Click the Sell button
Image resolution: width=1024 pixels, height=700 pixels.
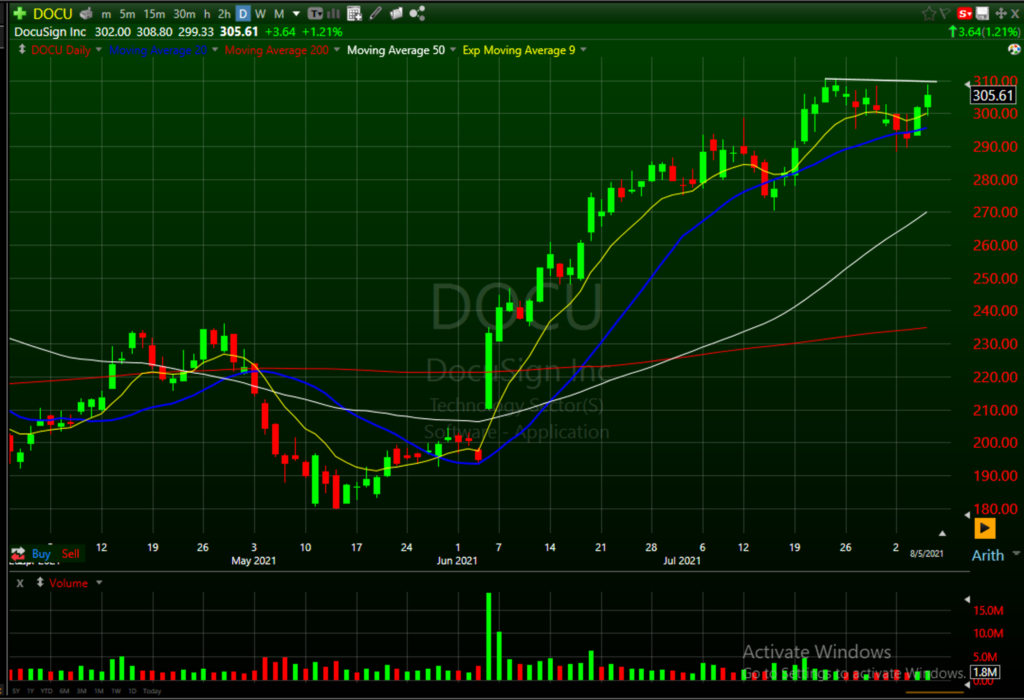click(x=71, y=554)
